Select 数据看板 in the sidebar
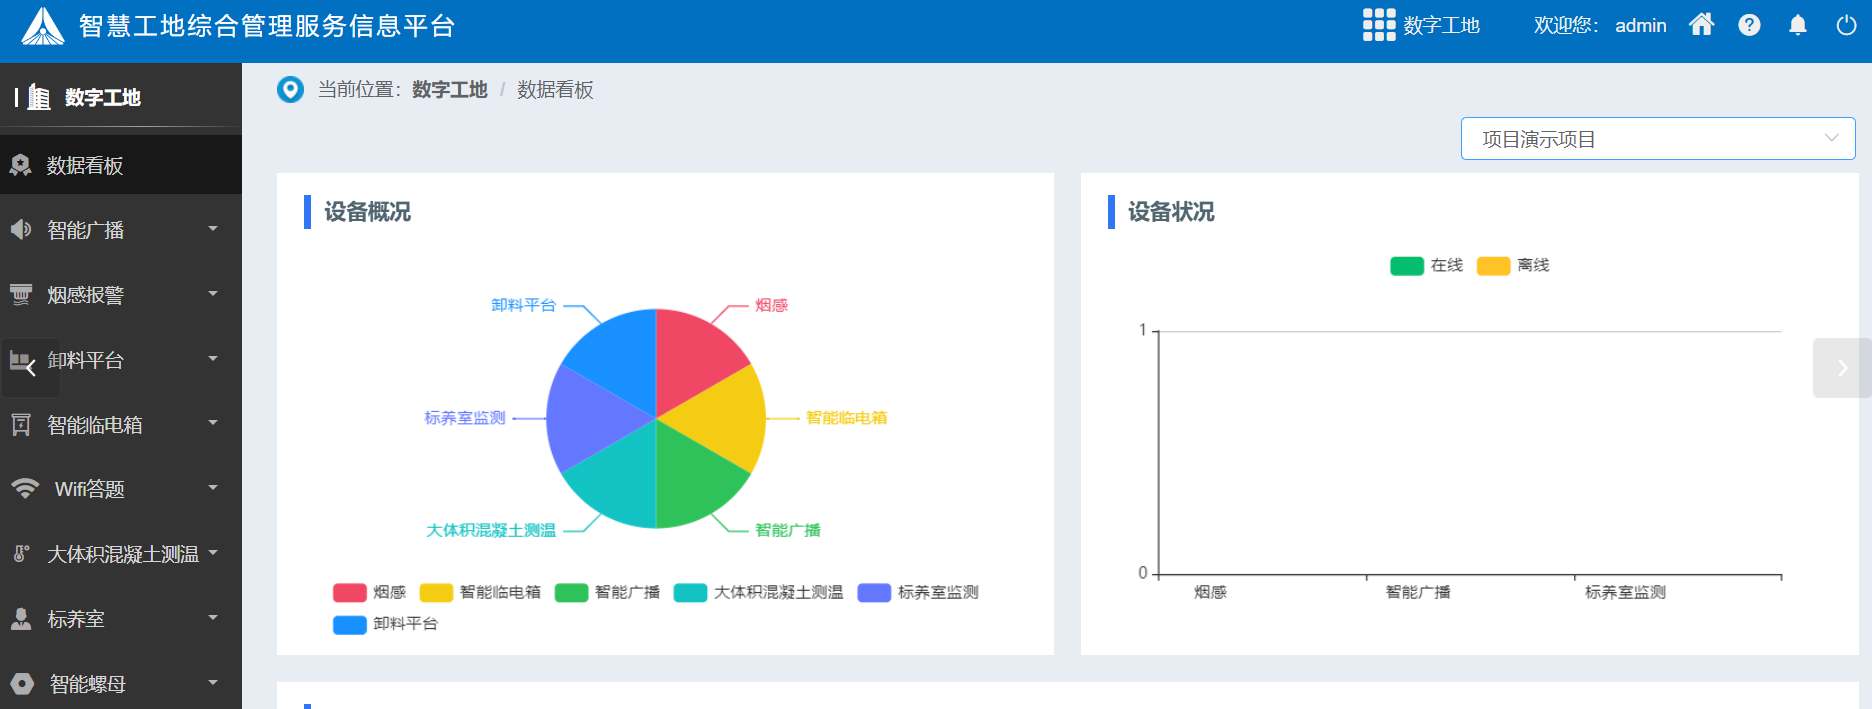Image resolution: width=1872 pixels, height=709 pixels. point(85,166)
